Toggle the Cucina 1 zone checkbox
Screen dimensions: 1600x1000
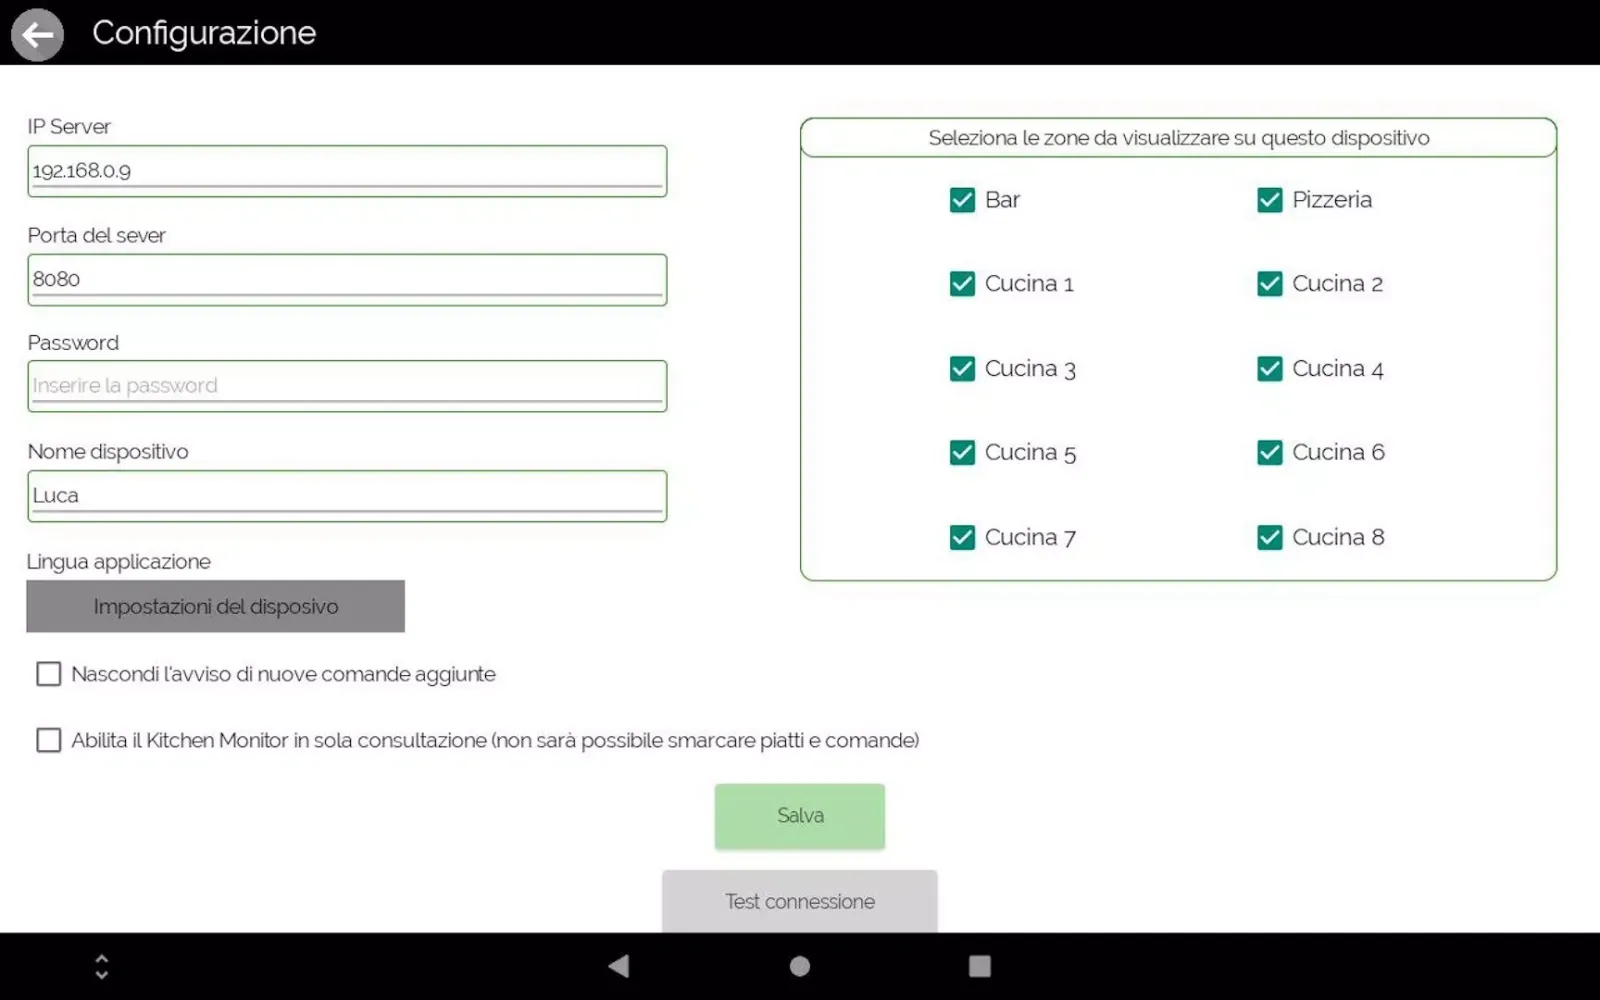coord(962,284)
